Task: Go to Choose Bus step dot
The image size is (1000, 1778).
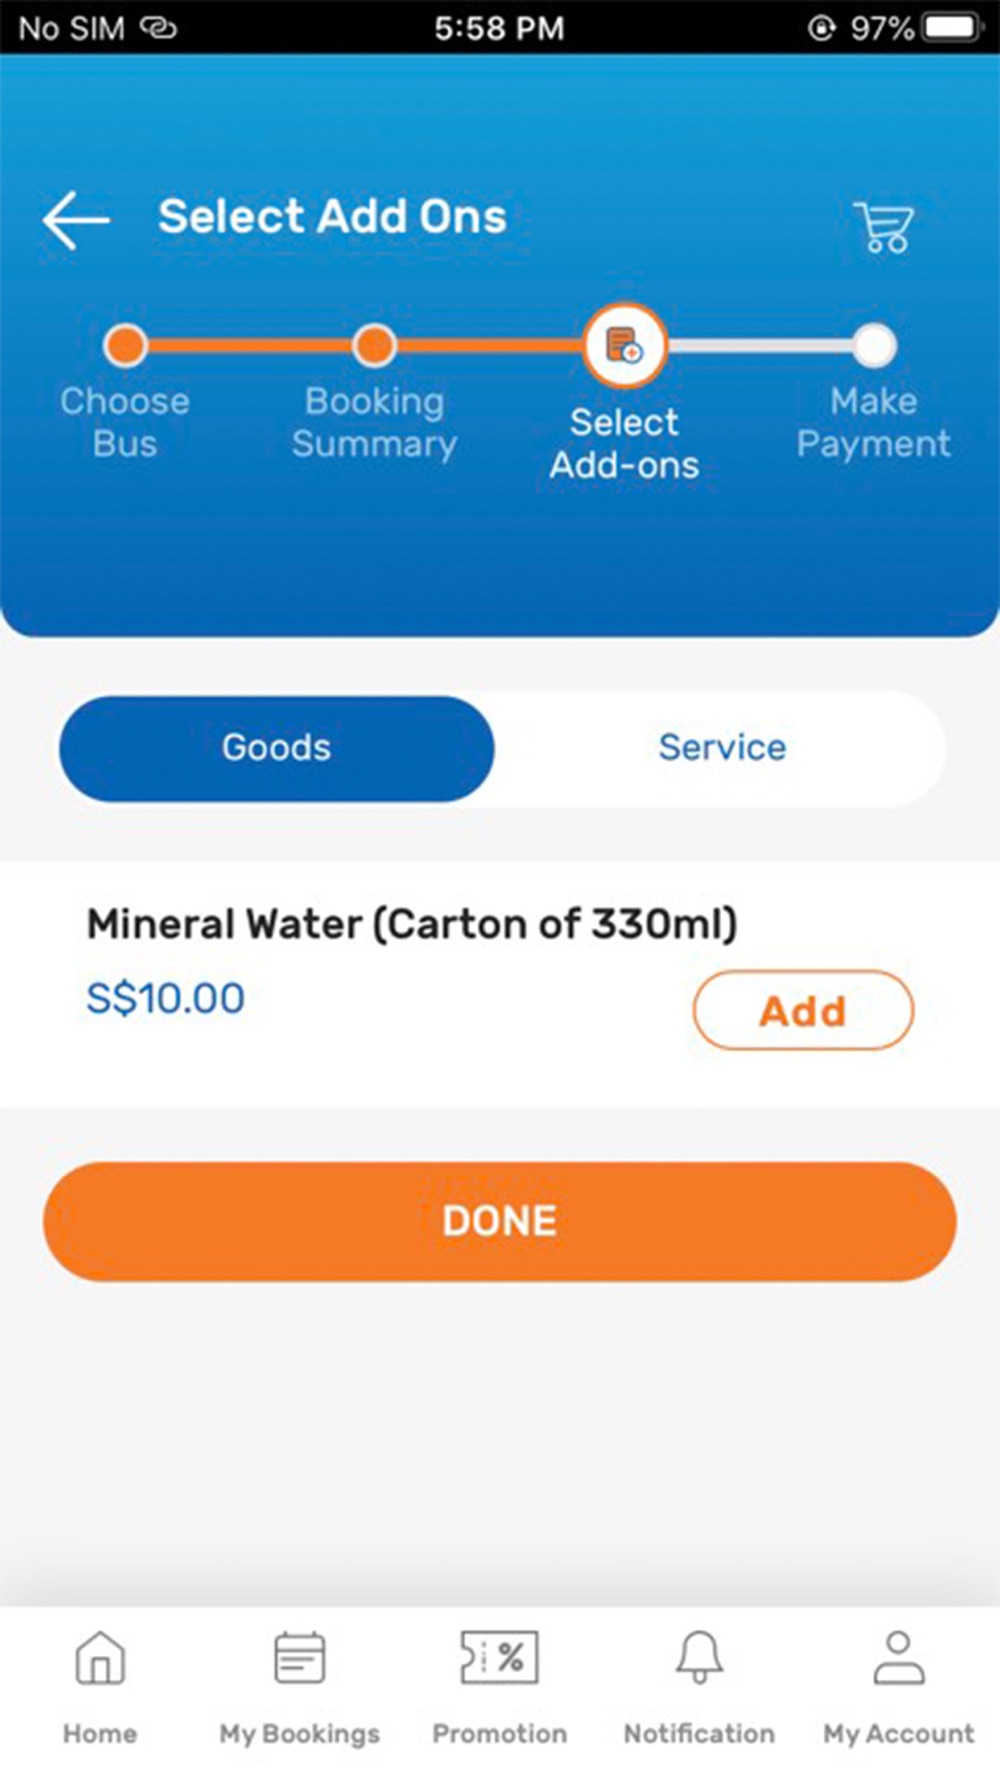Action: [x=125, y=346]
